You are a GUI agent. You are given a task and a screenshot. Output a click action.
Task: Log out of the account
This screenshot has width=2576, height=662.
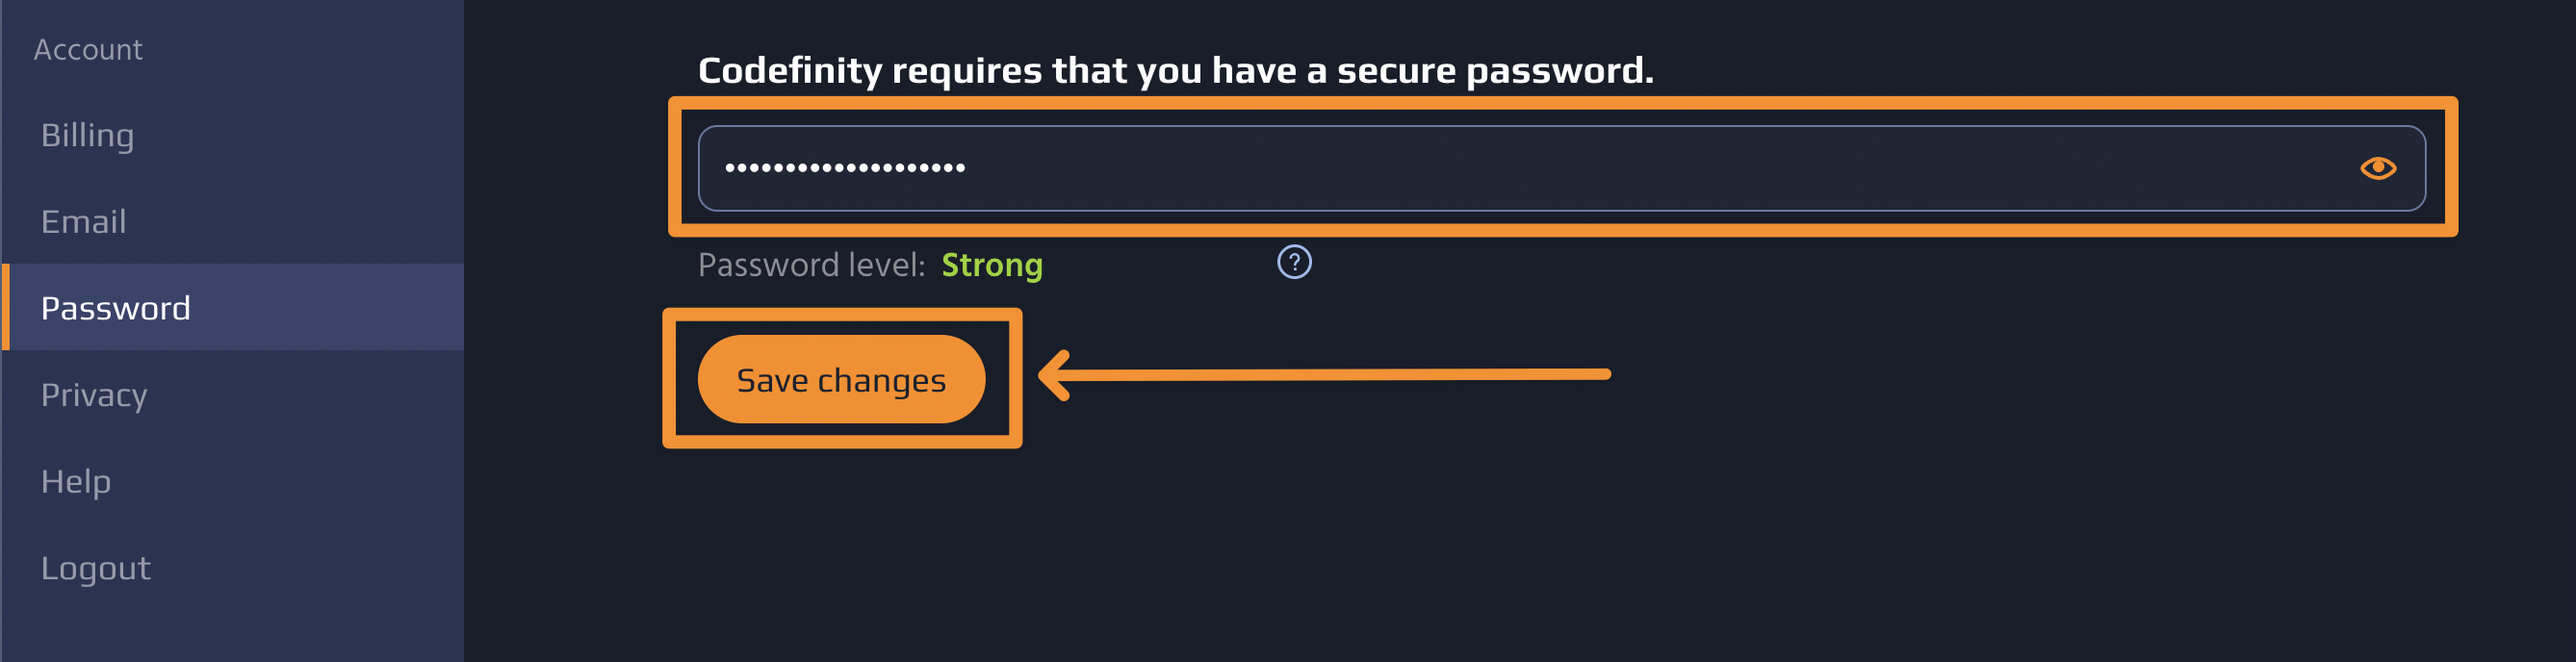96,567
